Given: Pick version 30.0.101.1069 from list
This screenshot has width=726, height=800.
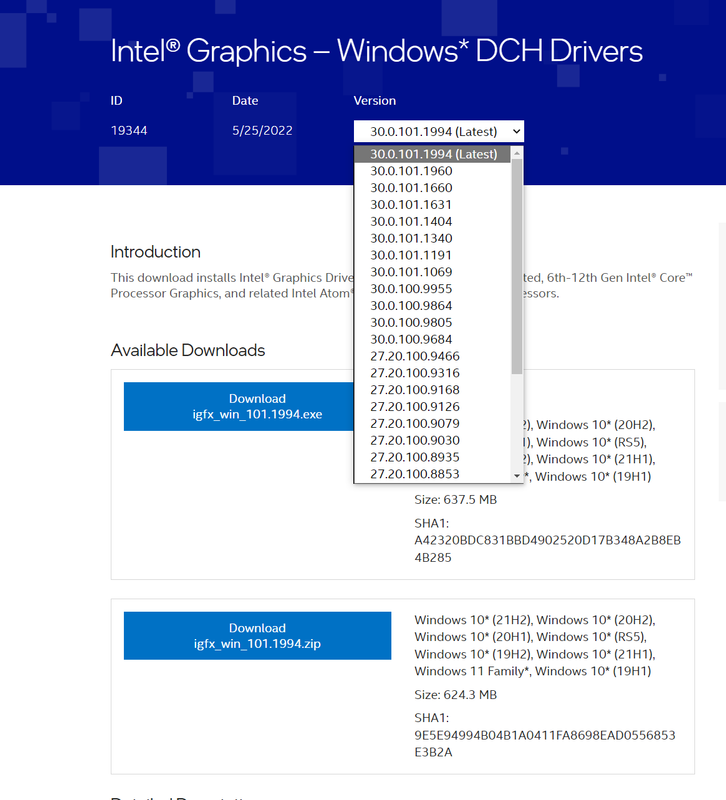Looking at the screenshot, I should 433,272.
